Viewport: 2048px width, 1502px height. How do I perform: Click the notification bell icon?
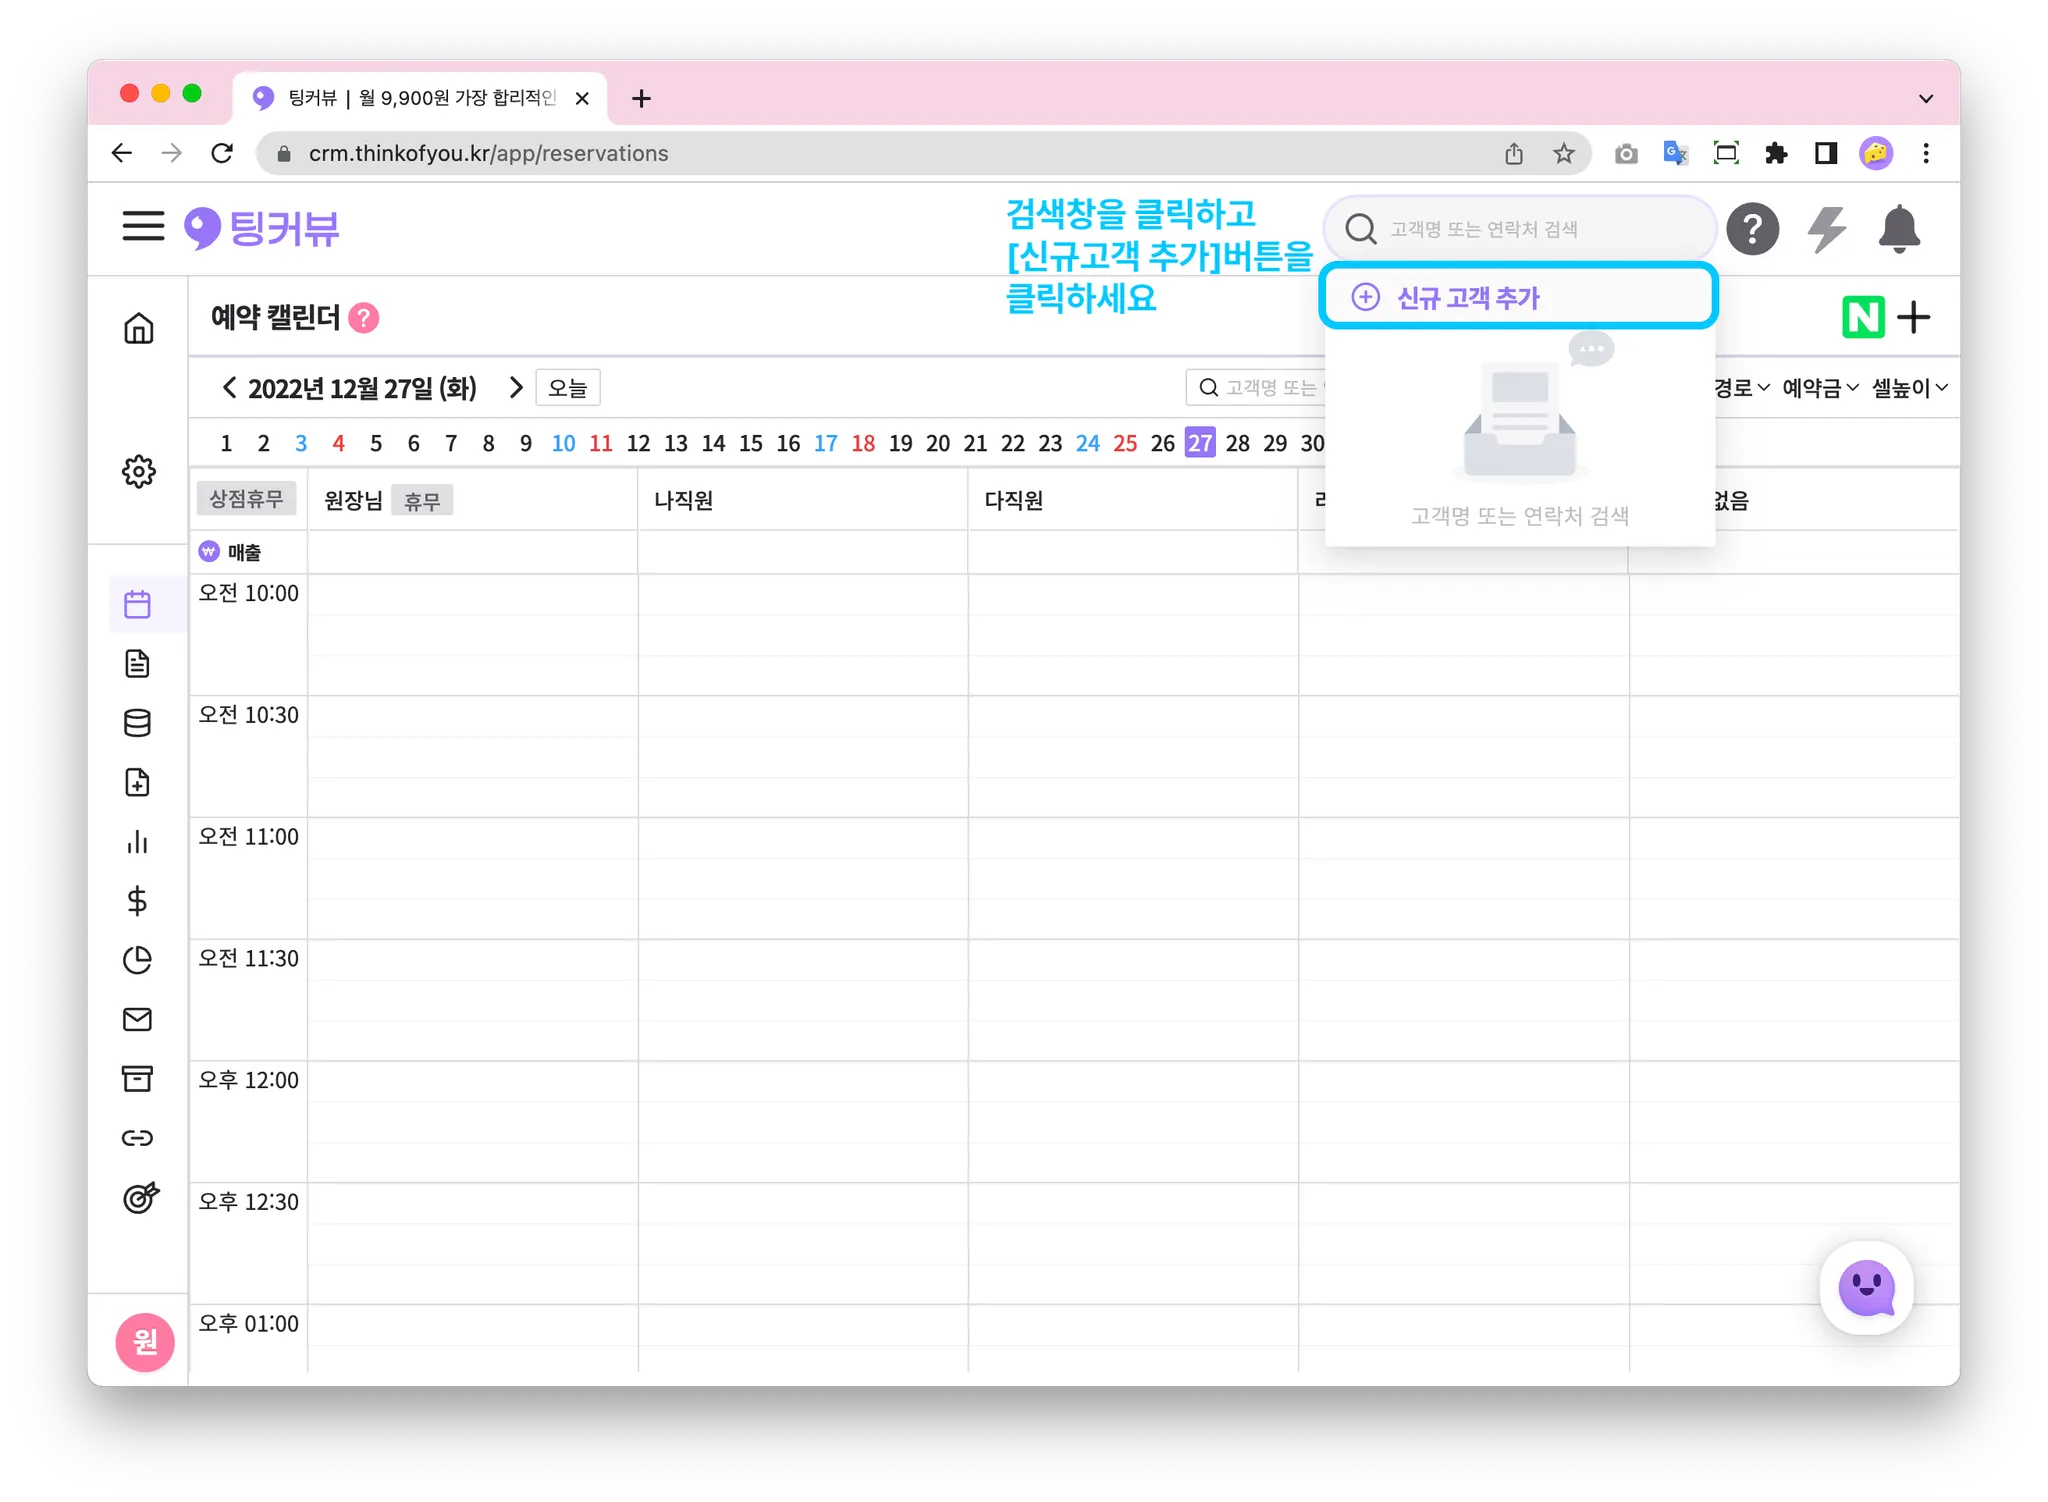(x=1898, y=229)
